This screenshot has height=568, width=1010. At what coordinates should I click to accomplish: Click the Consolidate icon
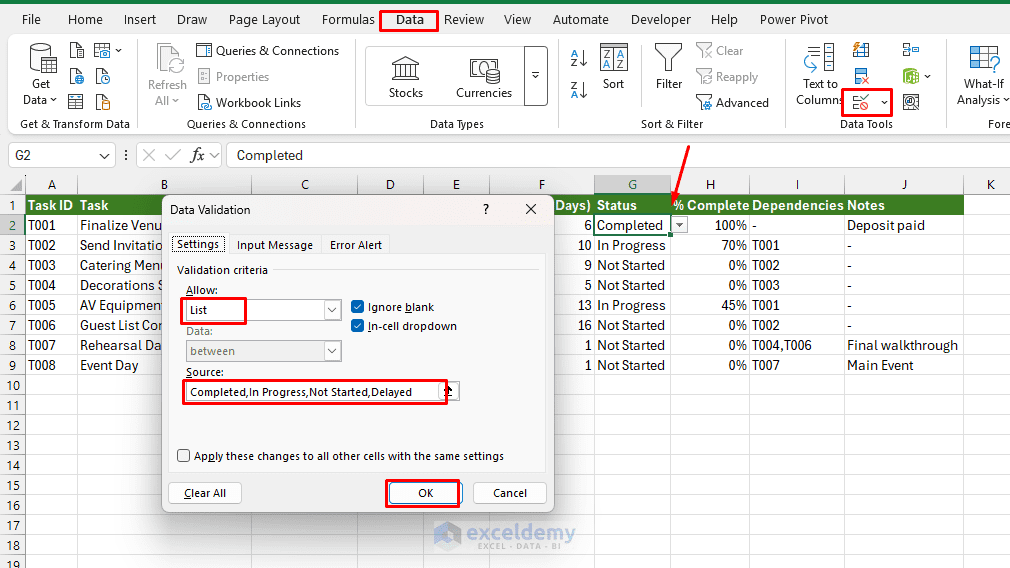911,50
